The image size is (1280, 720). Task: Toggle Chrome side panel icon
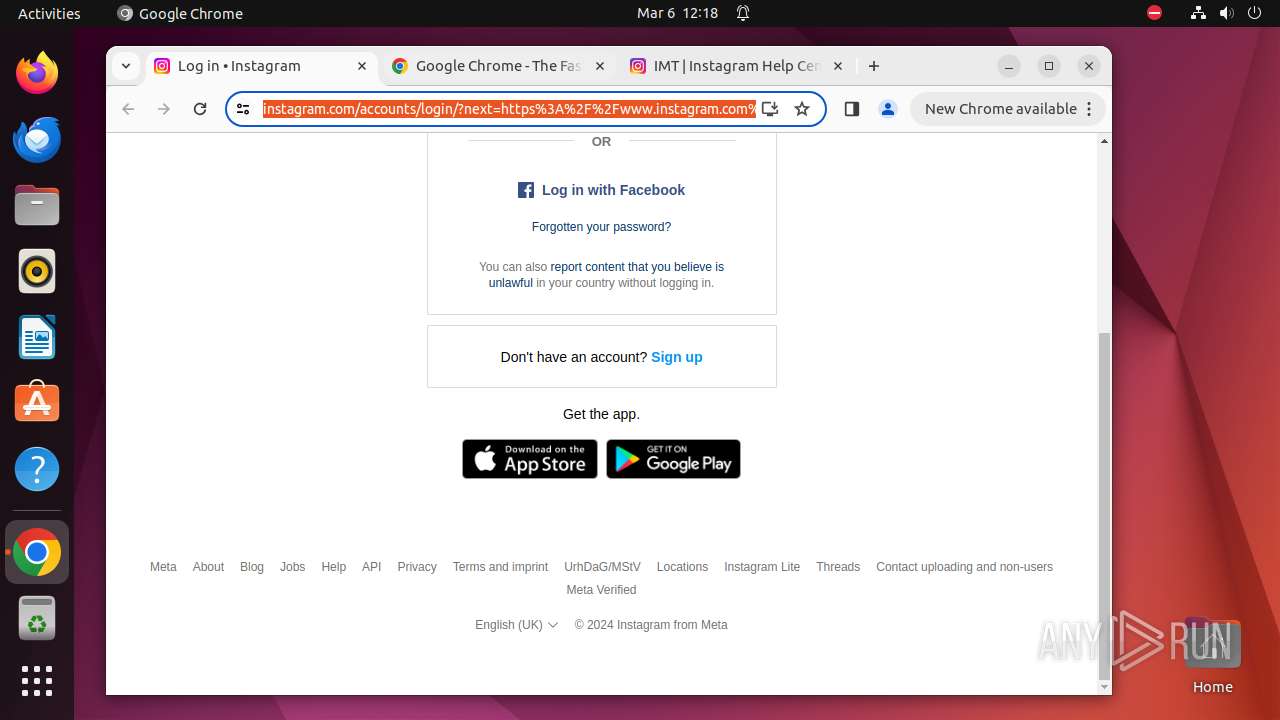click(852, 109)
